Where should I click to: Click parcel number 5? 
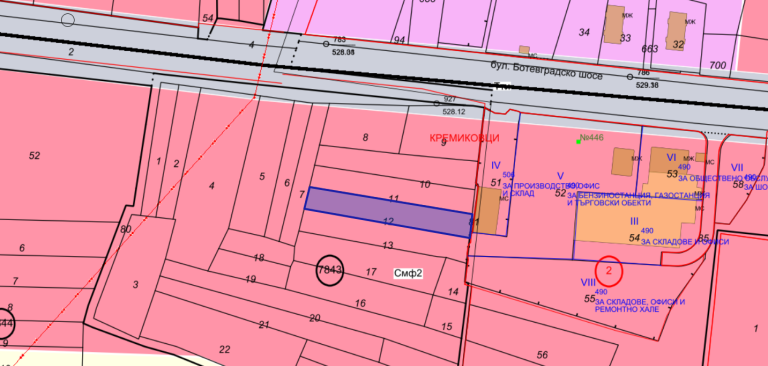pos(262,176)
